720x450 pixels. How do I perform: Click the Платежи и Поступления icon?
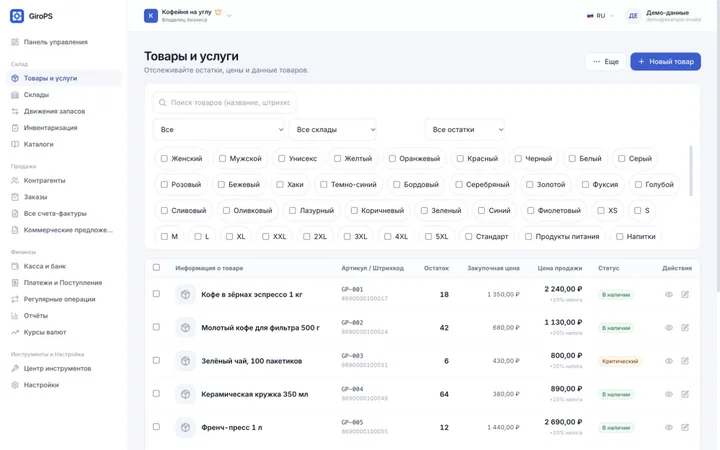coord(15,283)
